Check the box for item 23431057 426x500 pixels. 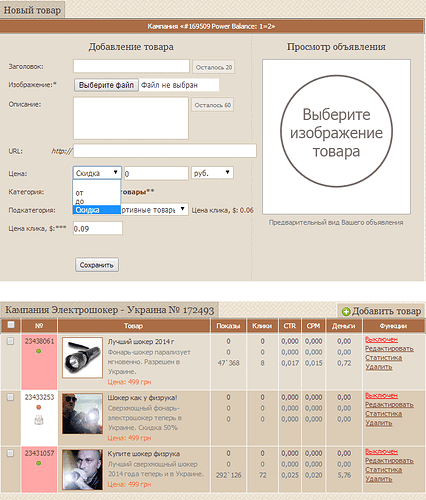(11, 453)
